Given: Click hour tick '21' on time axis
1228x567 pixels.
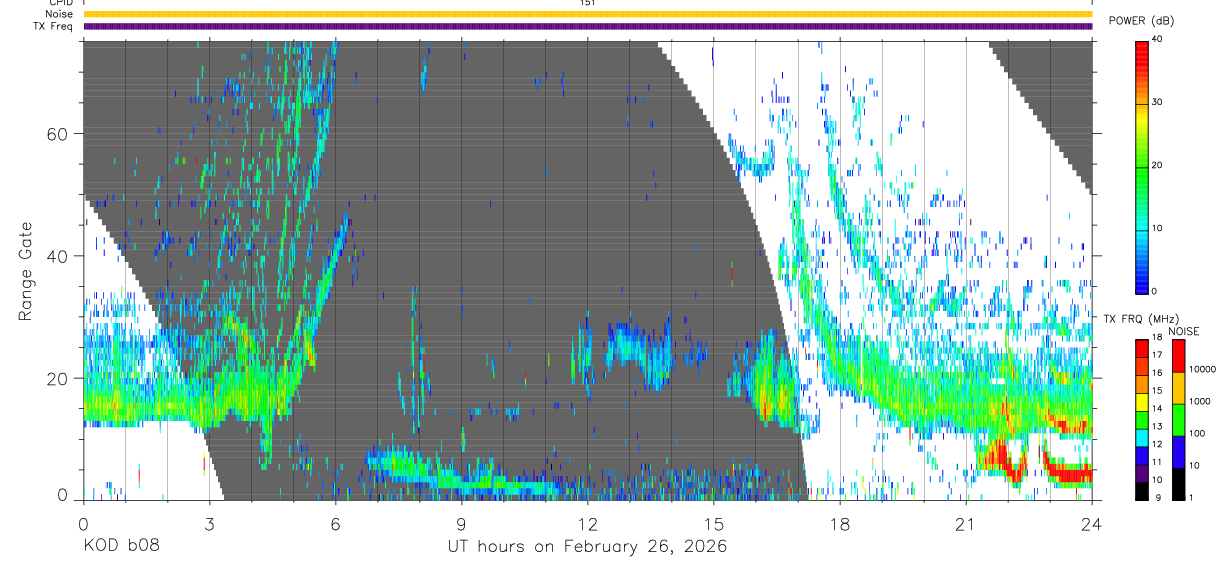Looking at the screenshot, I should coord(966,524).
